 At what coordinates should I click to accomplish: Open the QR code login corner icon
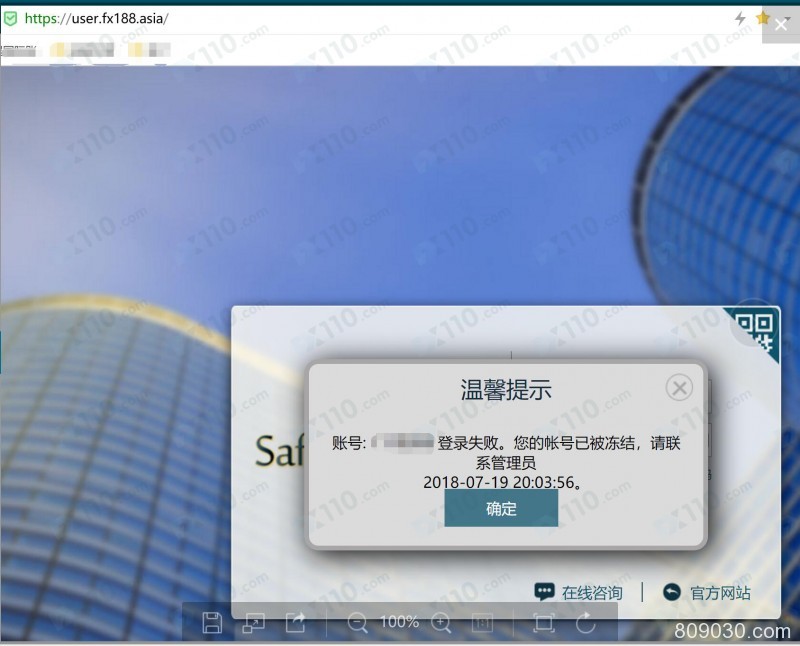point(755,330)
